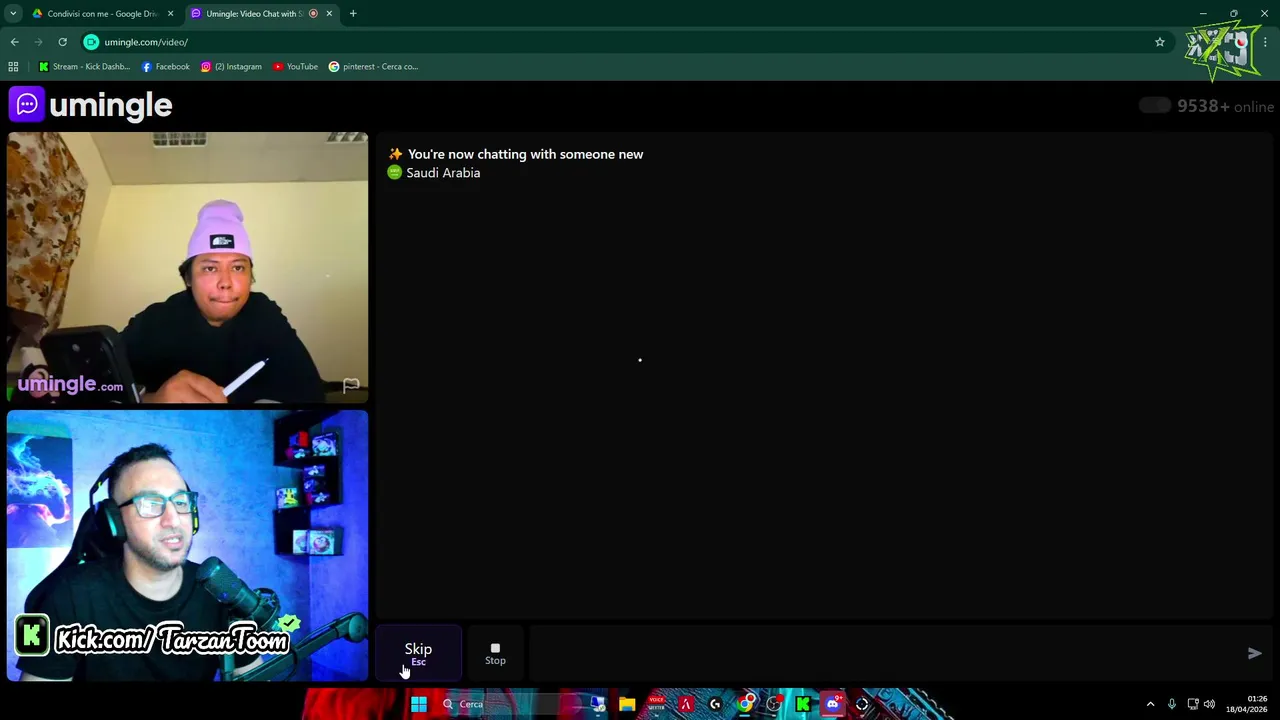
Task: Toggle the switch beside online count
Action: (x=1154, y=106)
